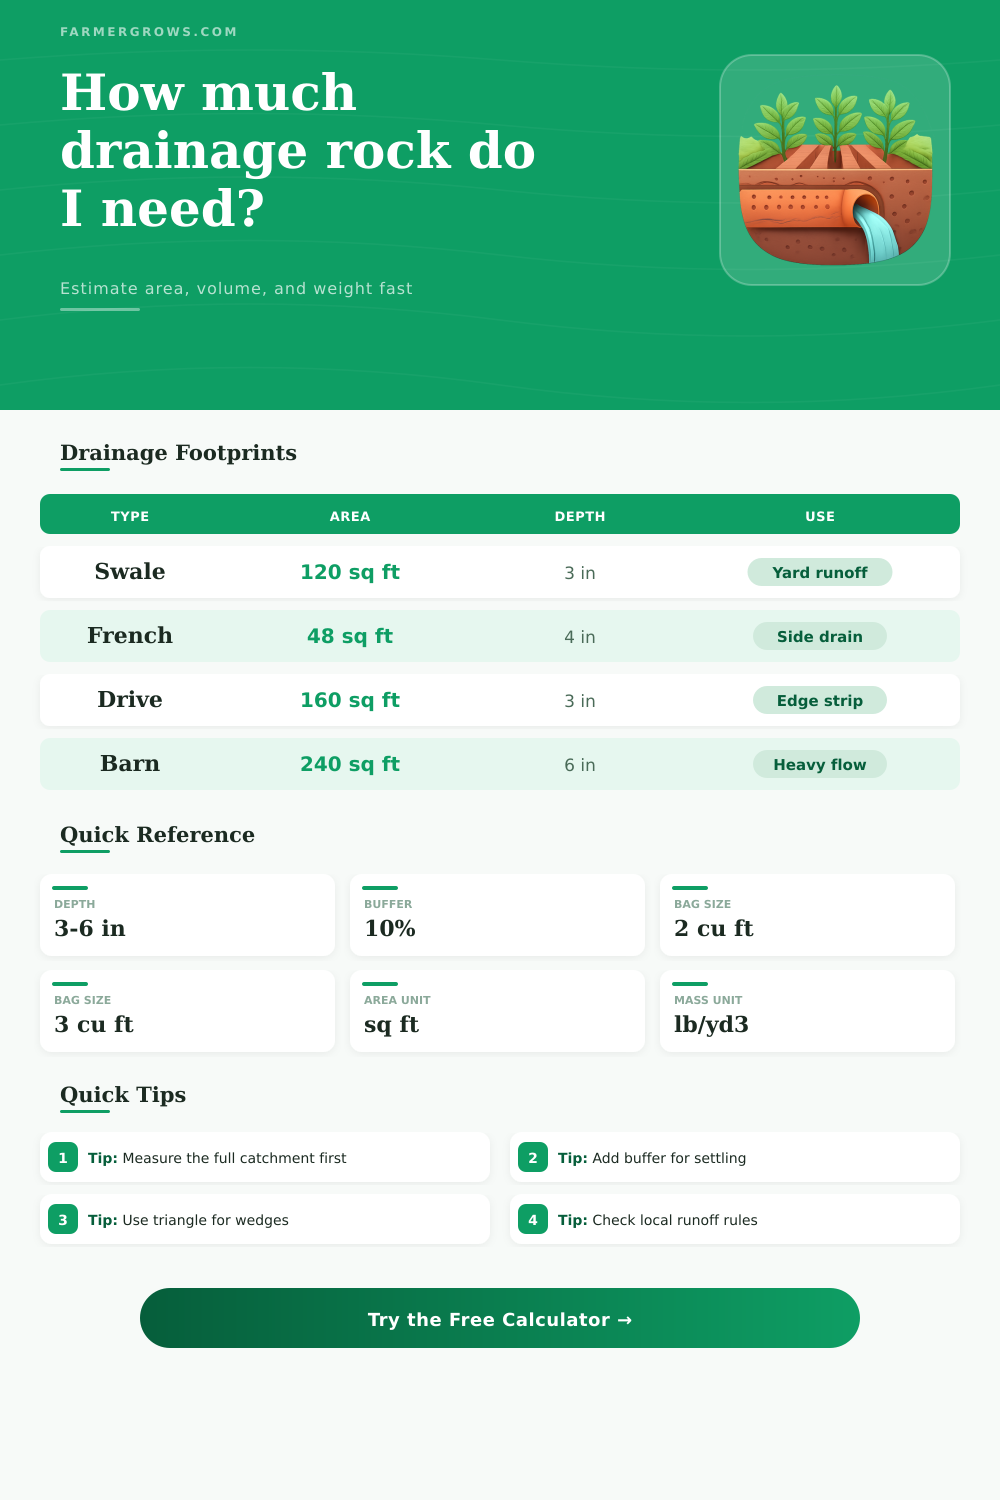Open the Buffer 10% reference card
This screenshot has width=1000, height=1500.
click(x=497, y=915)
